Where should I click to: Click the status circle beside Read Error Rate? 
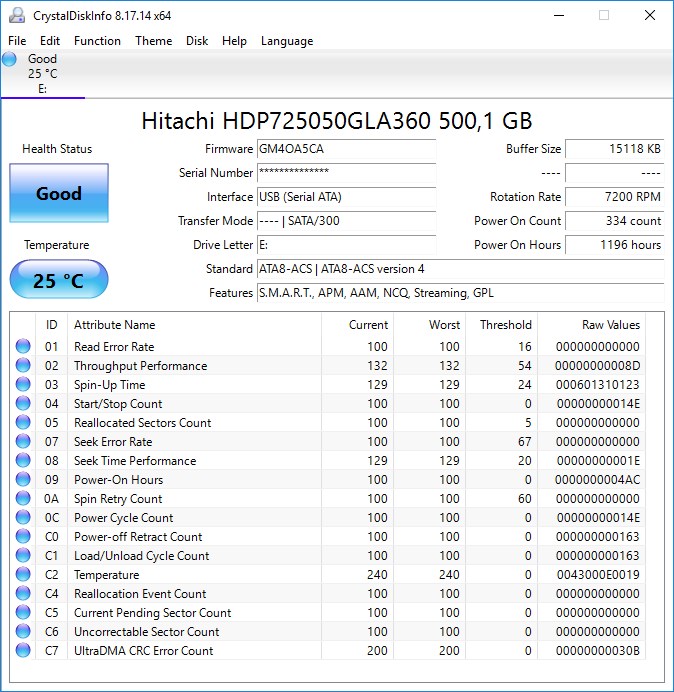(23, 346)
